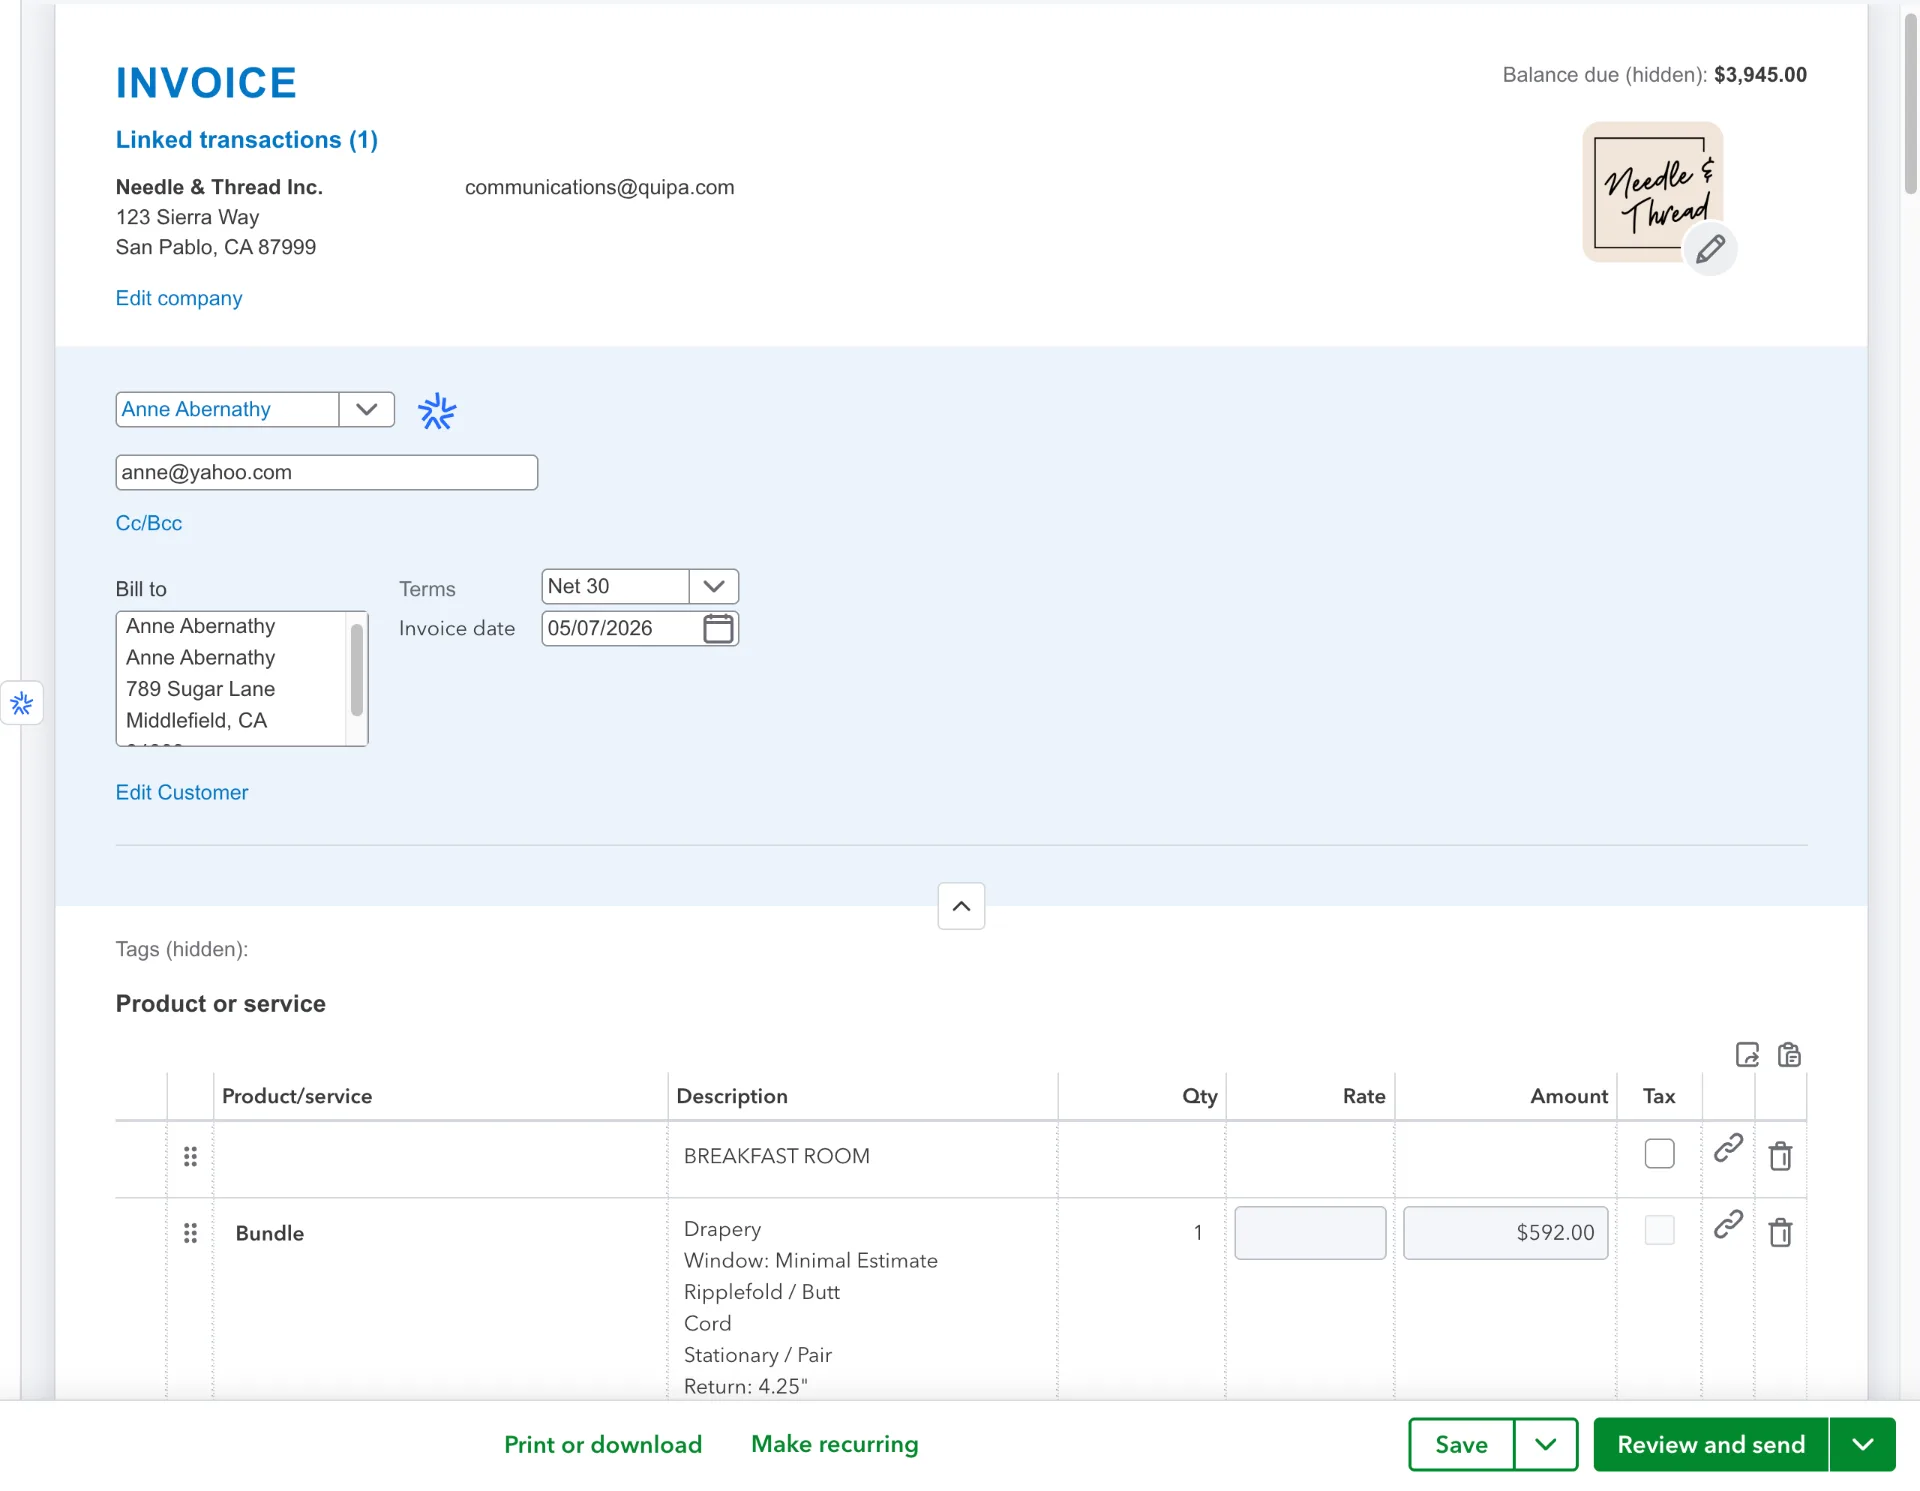This screenshot has height=1491, width=1920.
Task: Tick the Tax checkbox for BREAKFAST ROOM
Action: 1659,1153
